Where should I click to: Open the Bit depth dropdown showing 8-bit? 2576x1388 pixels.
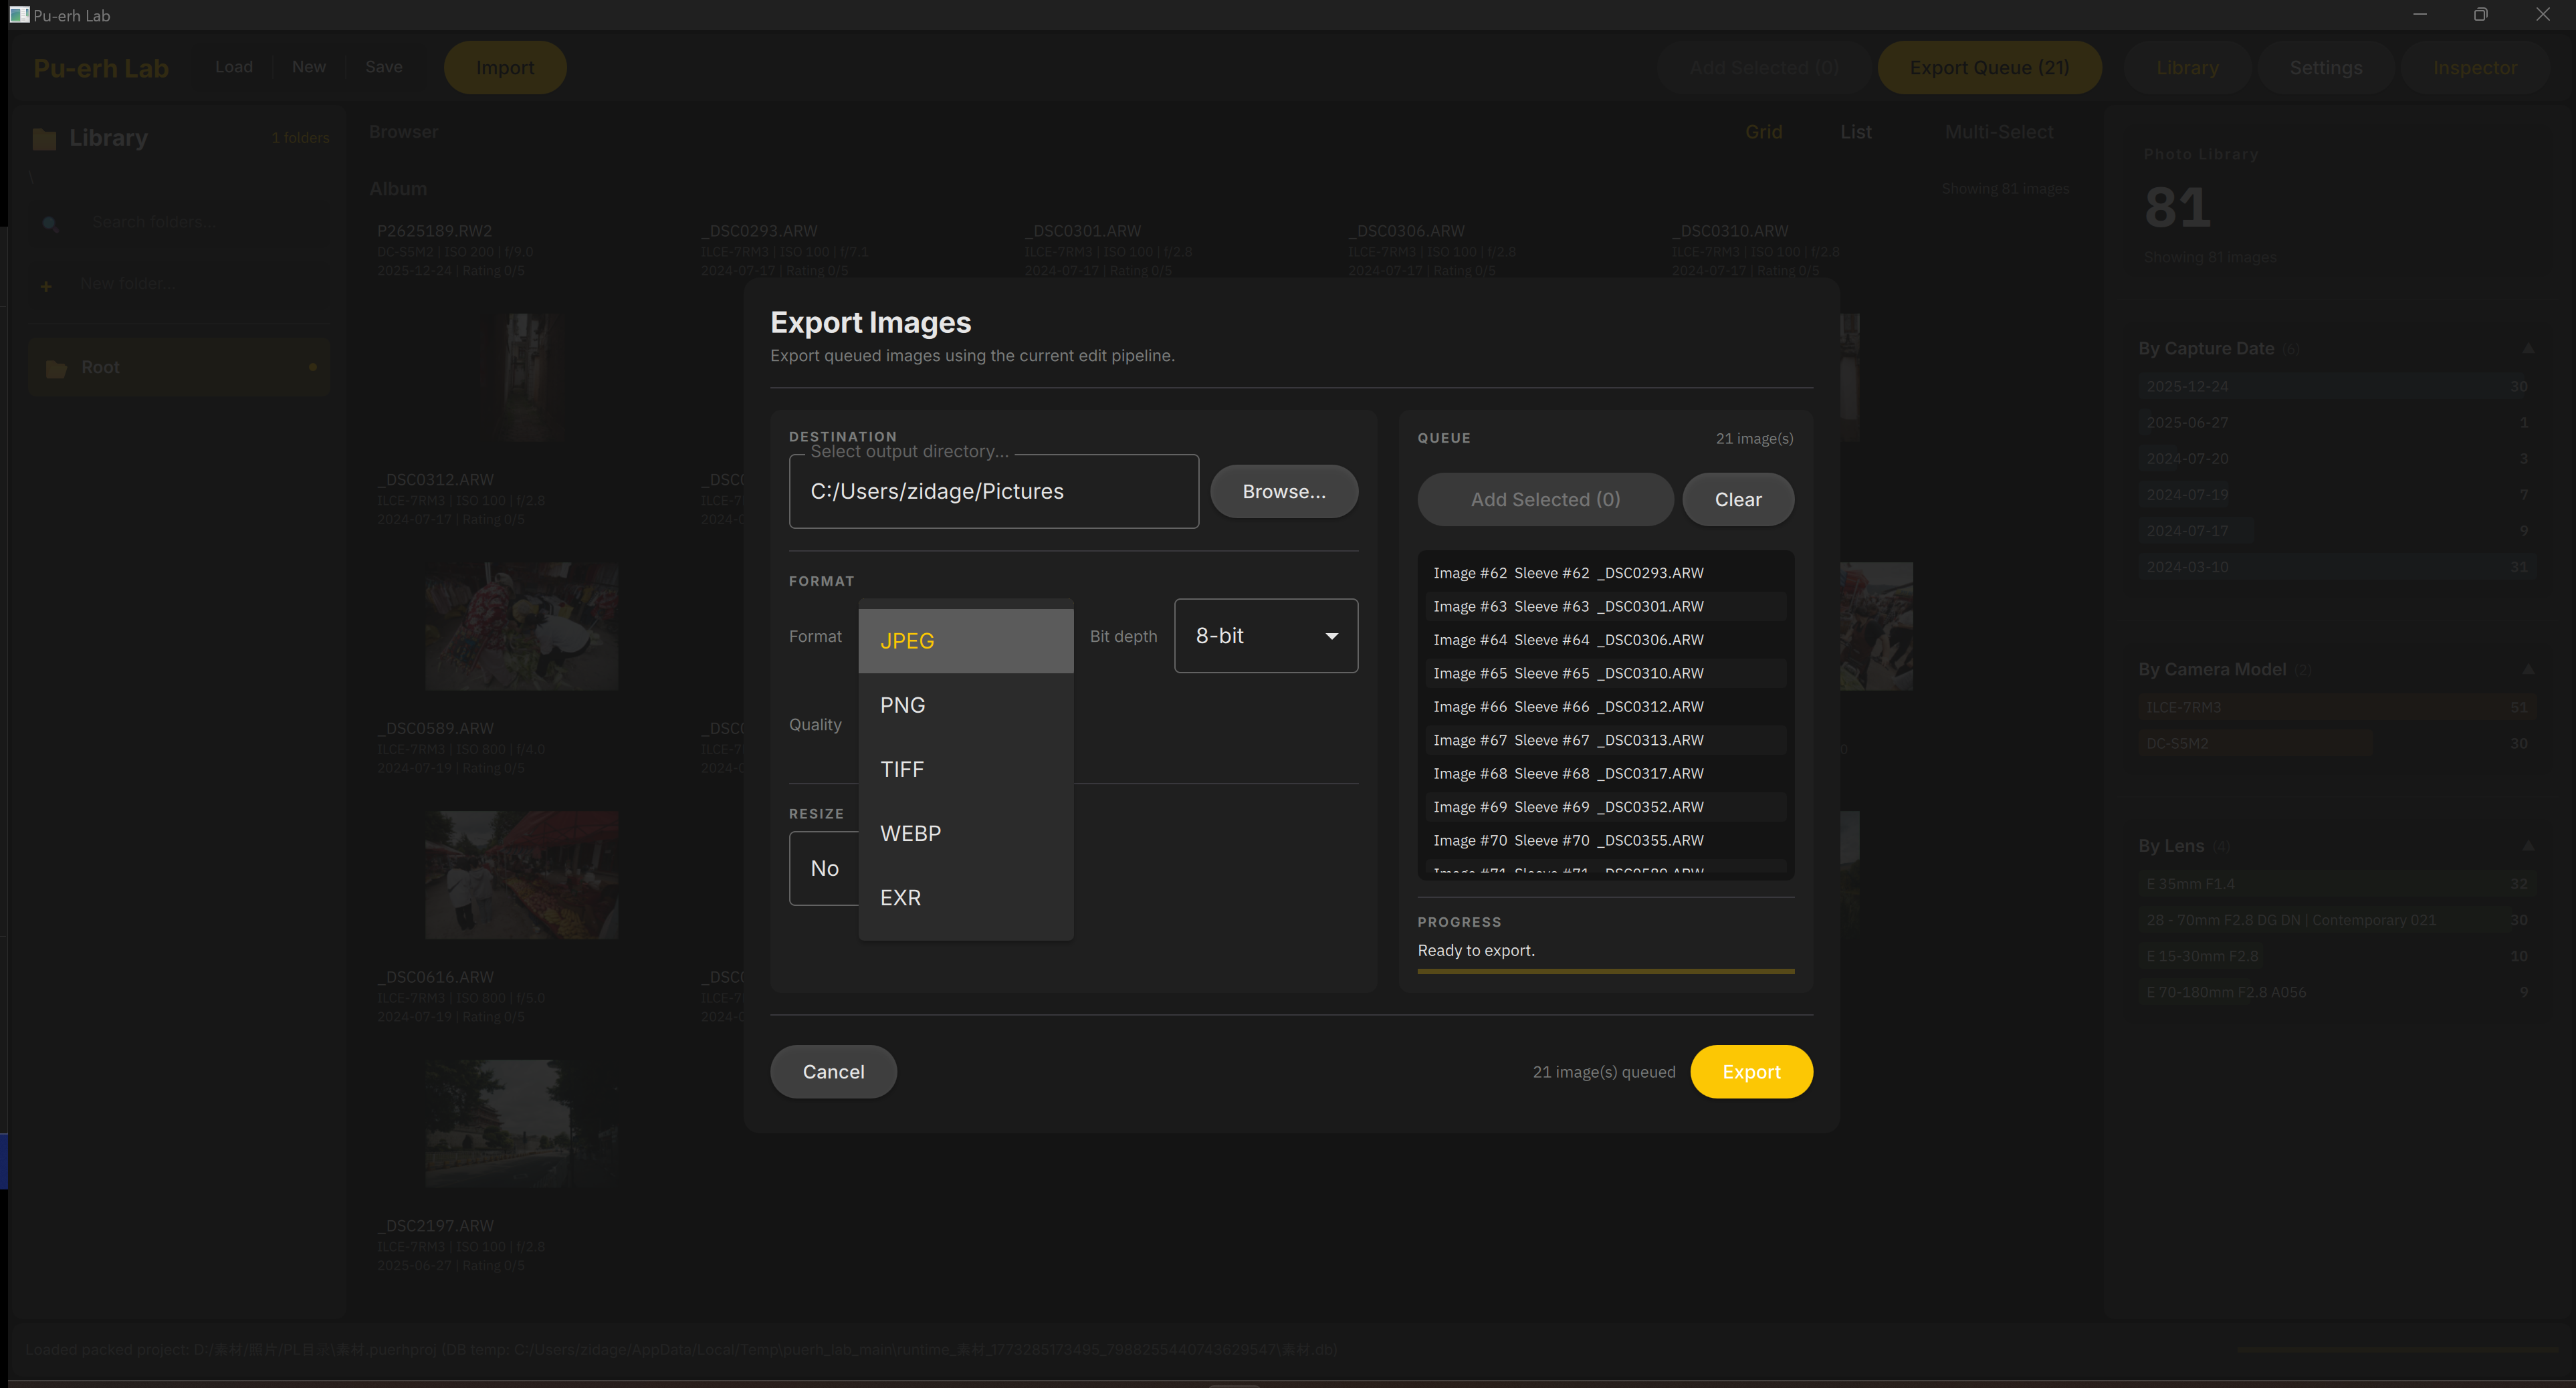tap(1265, 636)
